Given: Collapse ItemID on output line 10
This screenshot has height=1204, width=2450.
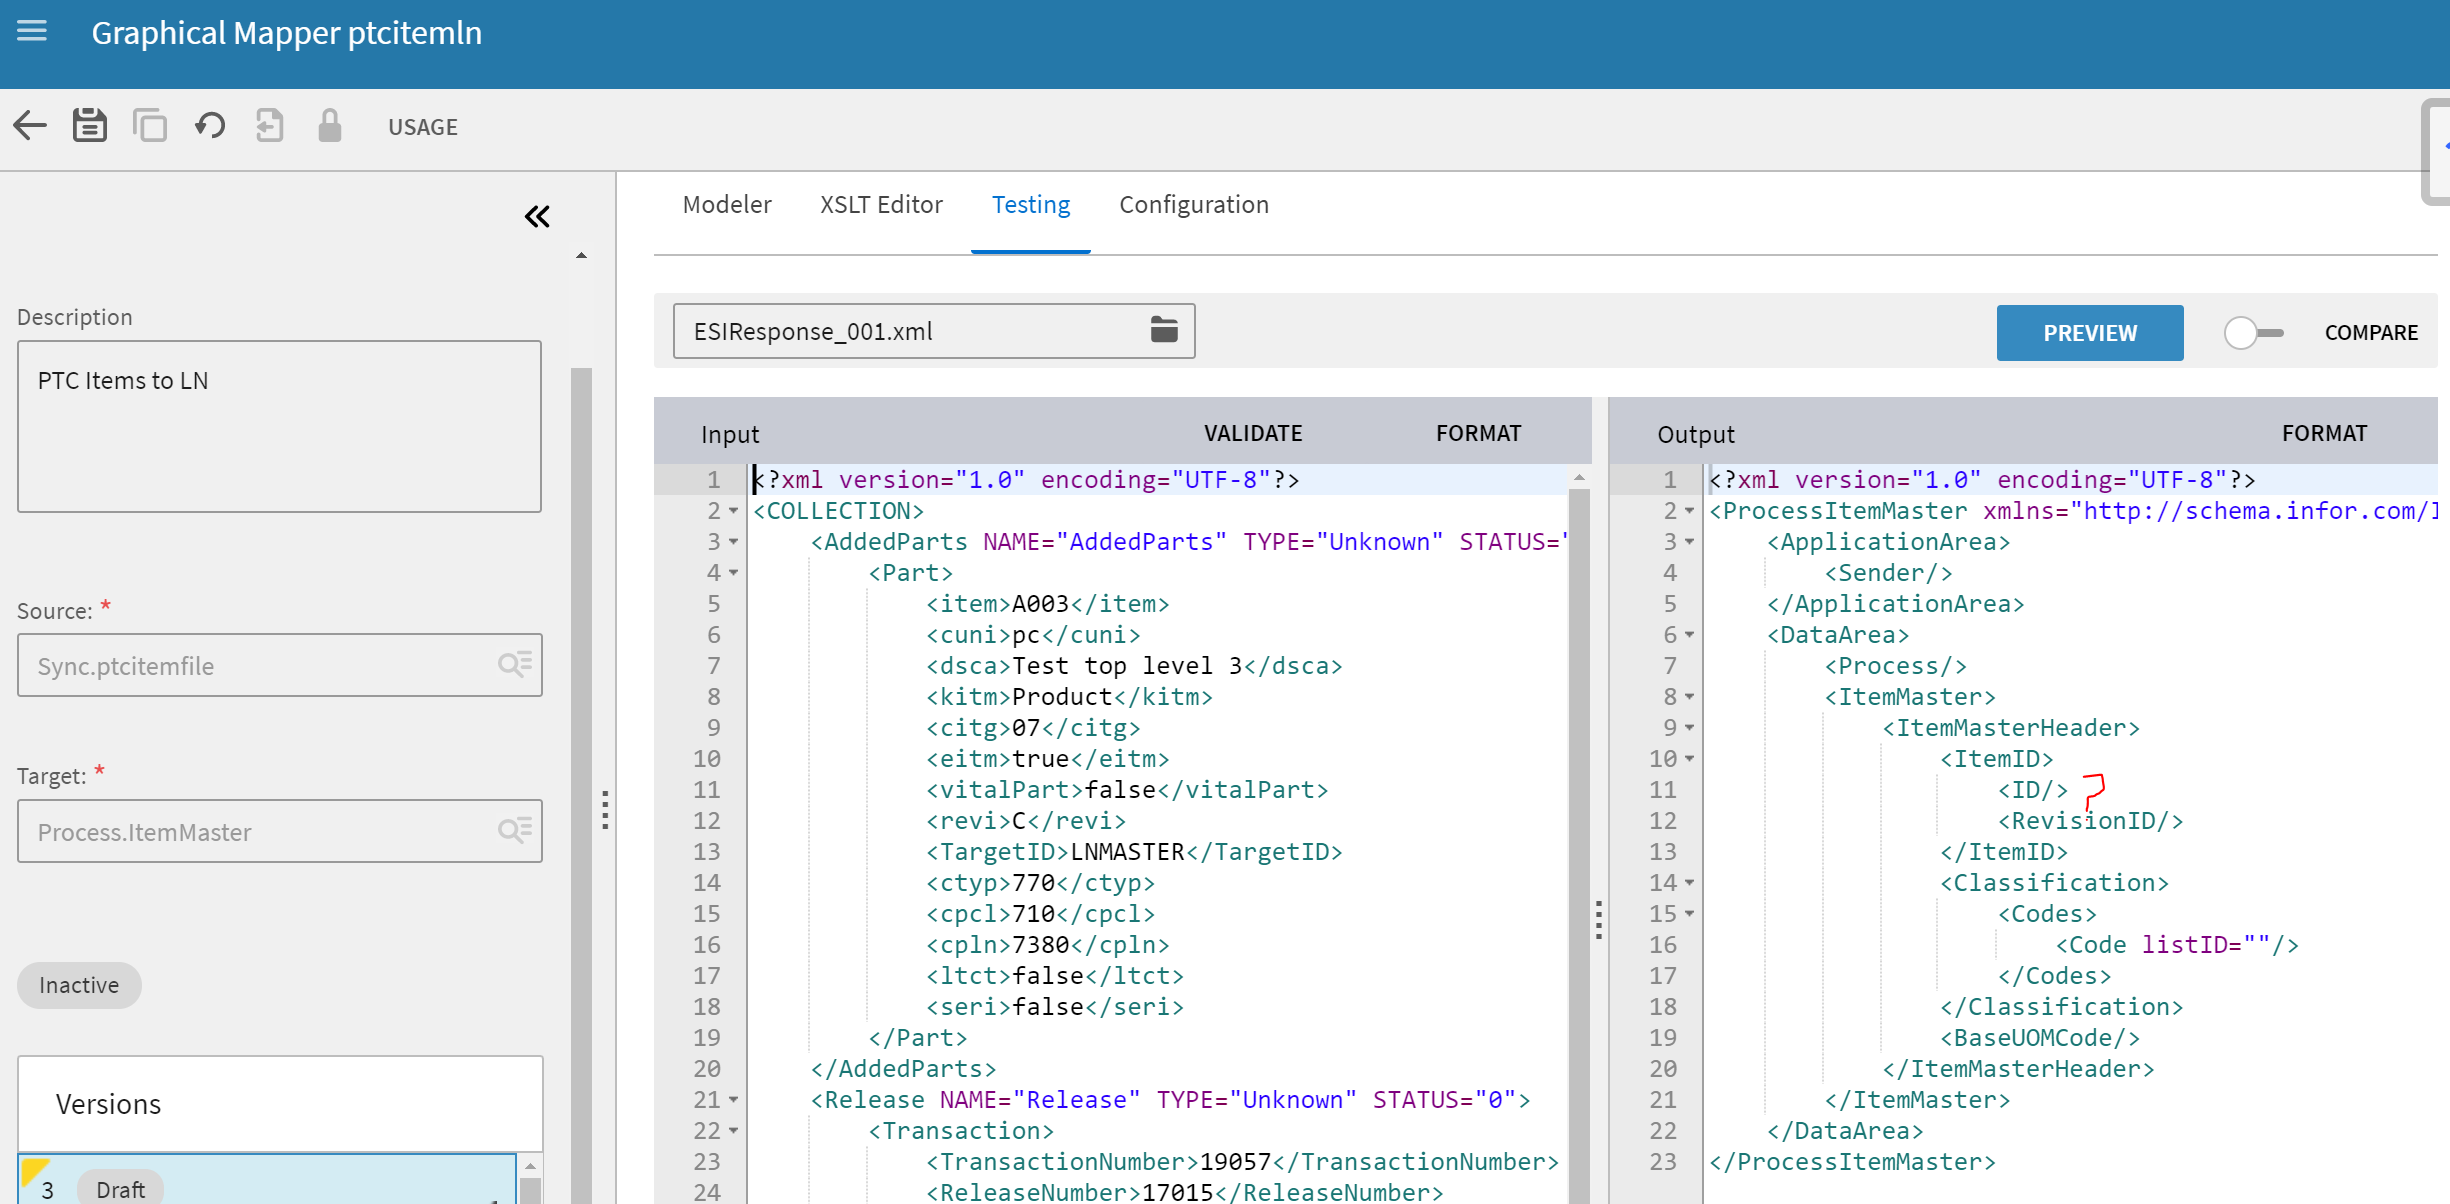Looking at the screenshot, I should click(1689, 760).
